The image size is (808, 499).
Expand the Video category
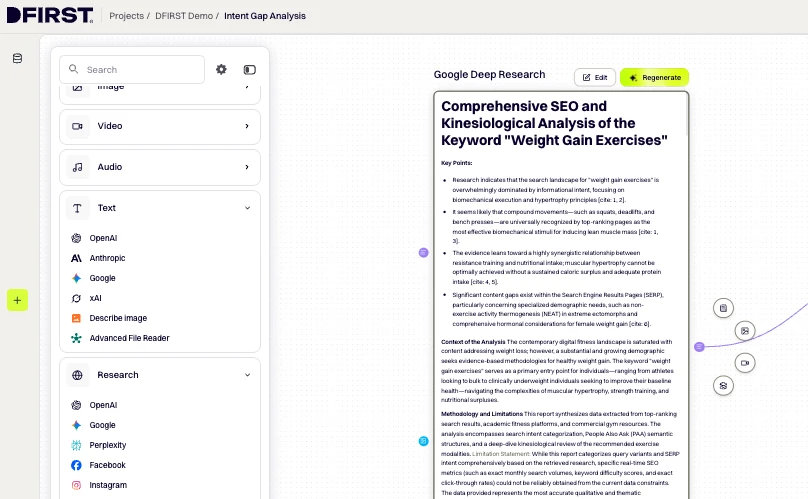point(160,126)
